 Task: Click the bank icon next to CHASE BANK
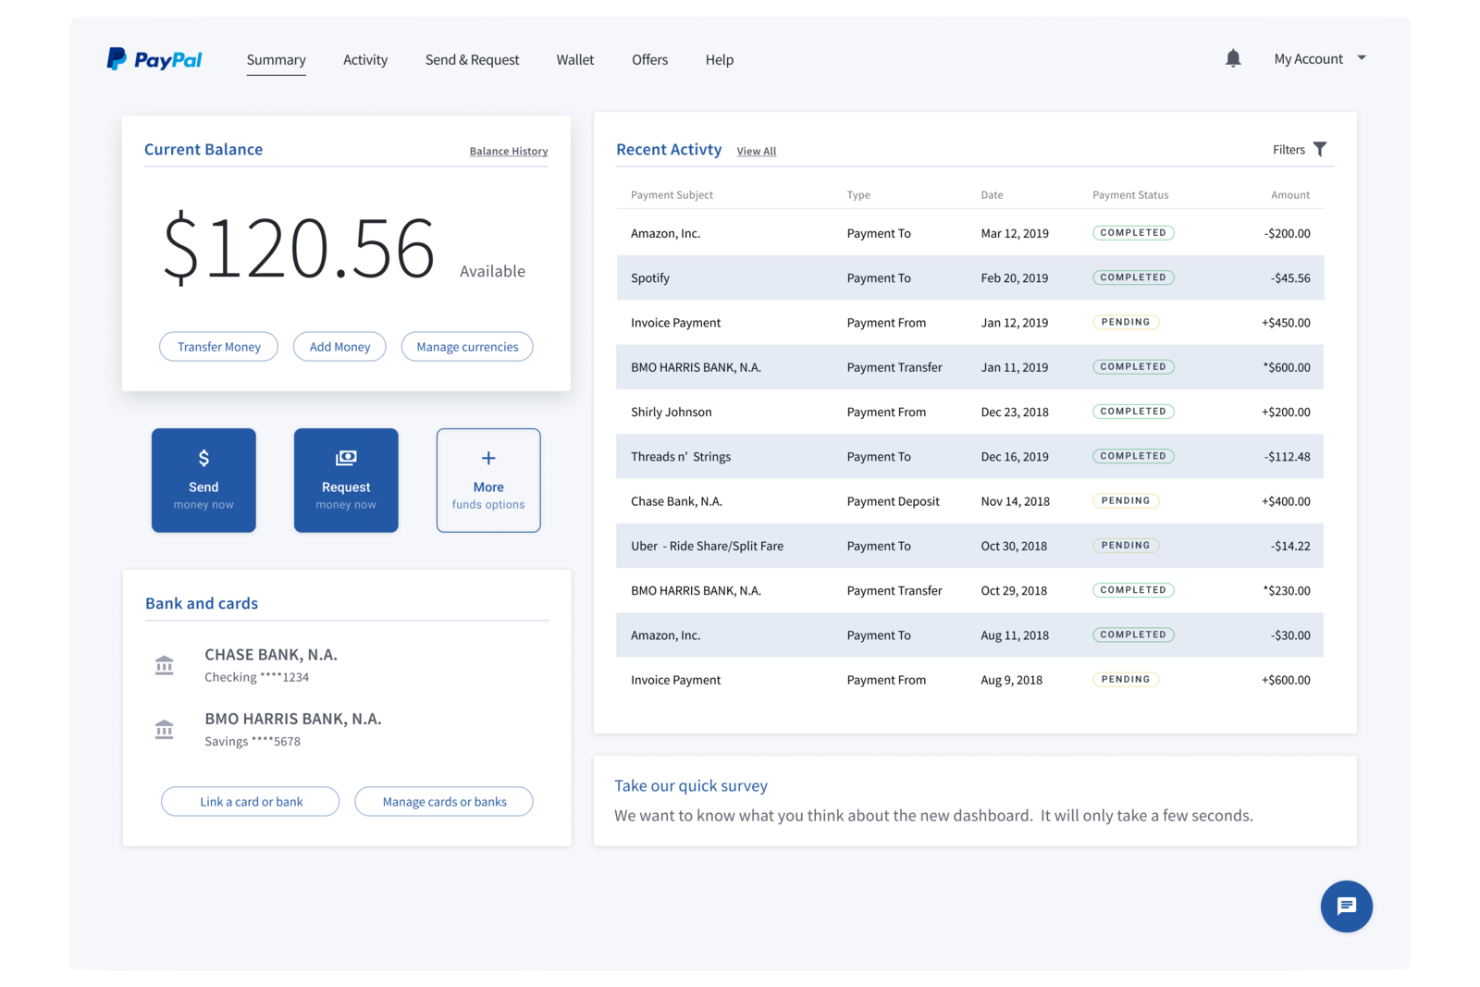click(x=164, y=664)
